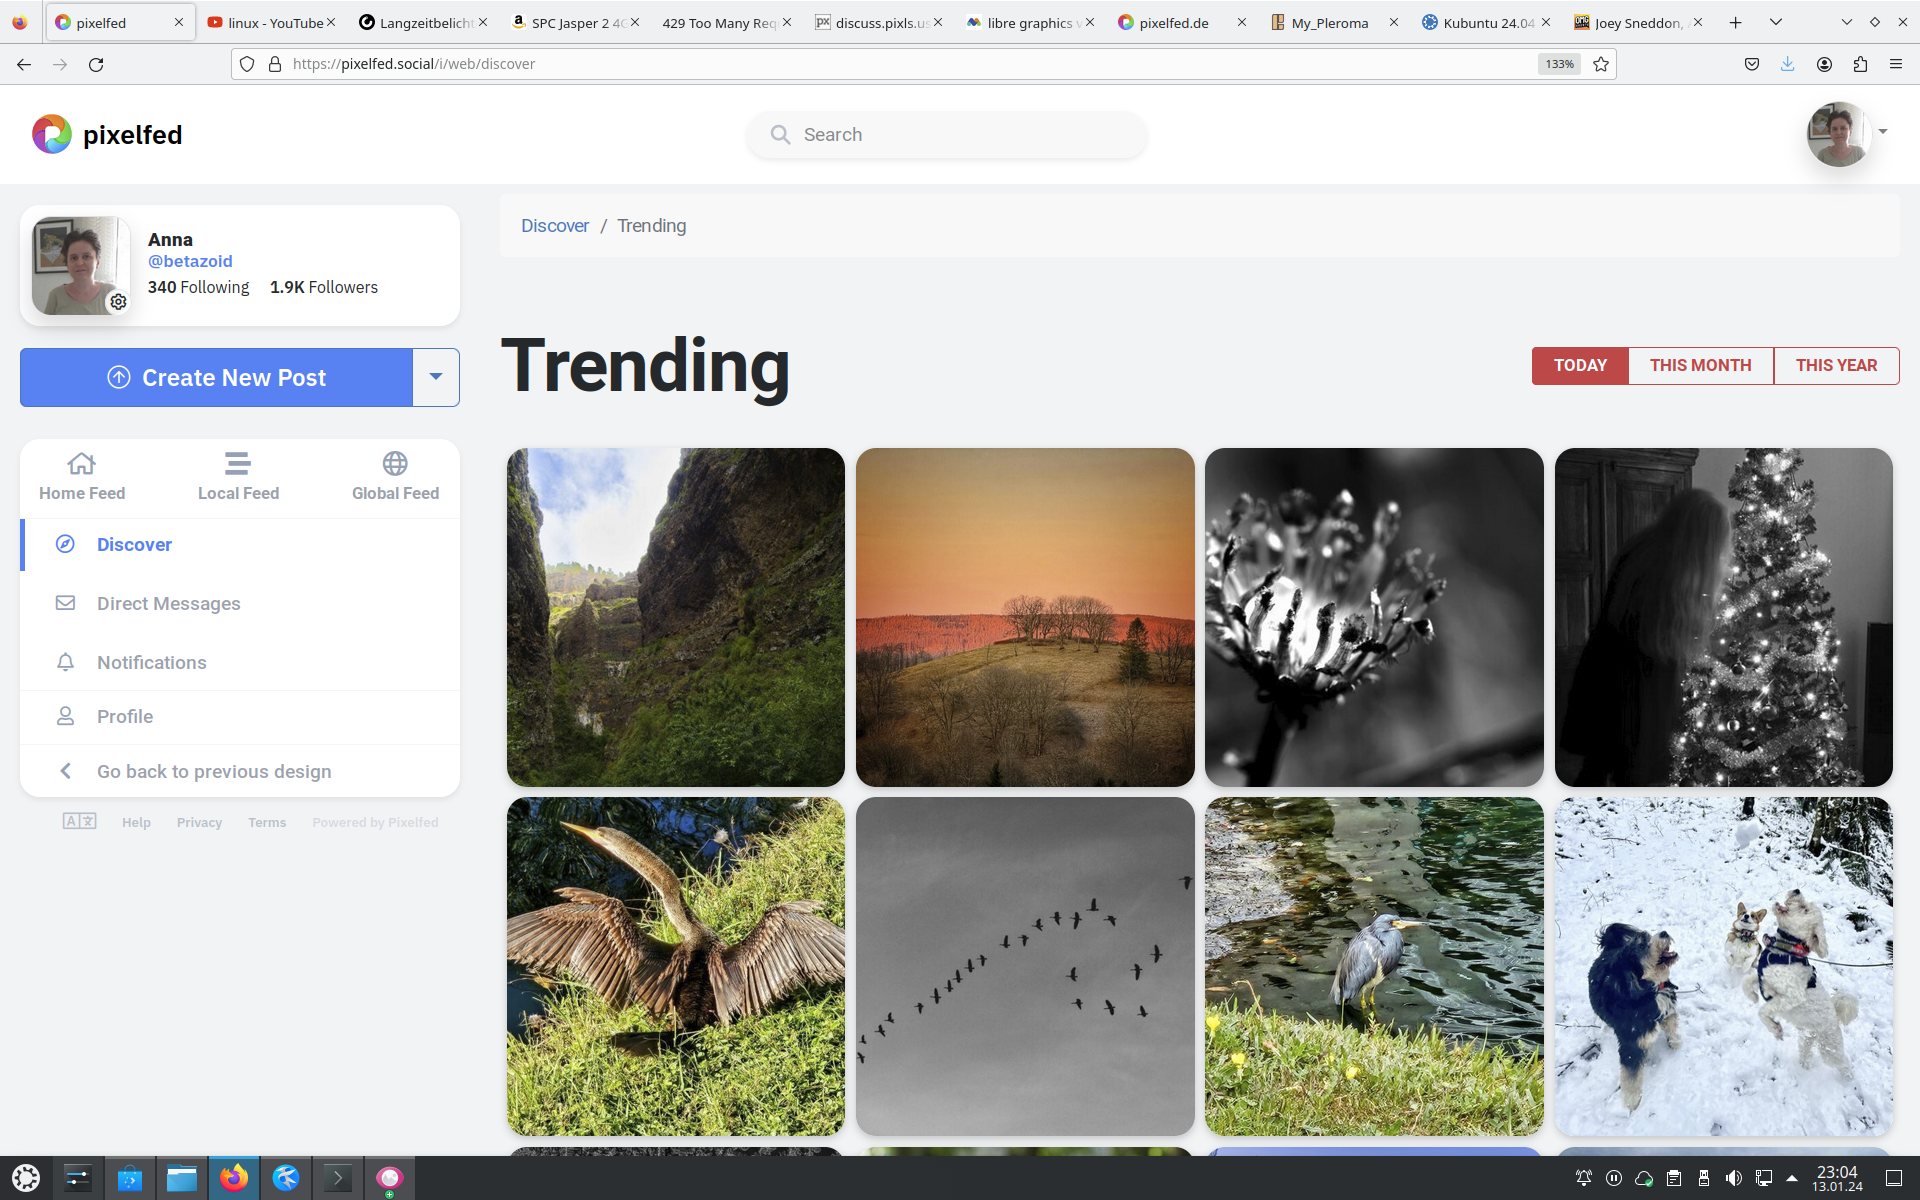The width and height of the screenshot is (1920, 1200).
Task: Switch trending range to THIS MONTH
Action: tap(1700, 366)
